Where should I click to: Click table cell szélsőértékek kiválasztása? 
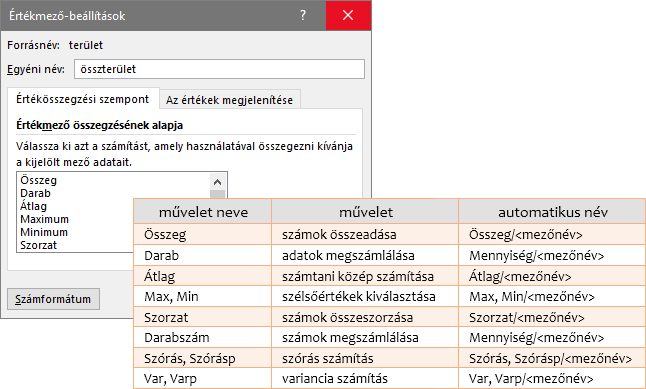pos(365,296)
